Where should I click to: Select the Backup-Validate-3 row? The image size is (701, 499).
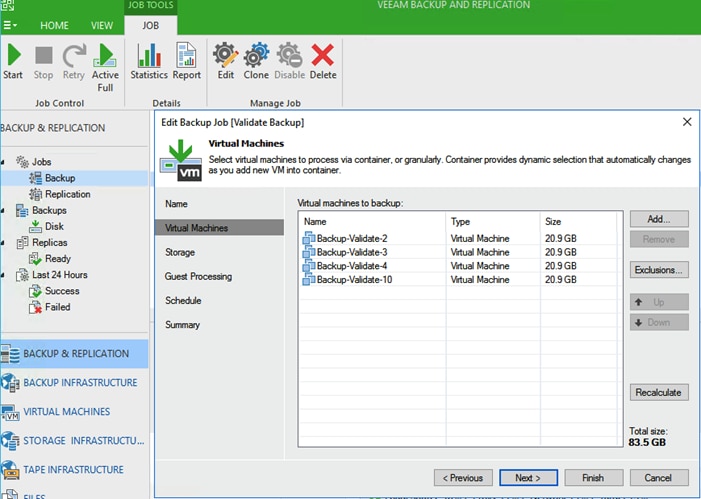460,252
